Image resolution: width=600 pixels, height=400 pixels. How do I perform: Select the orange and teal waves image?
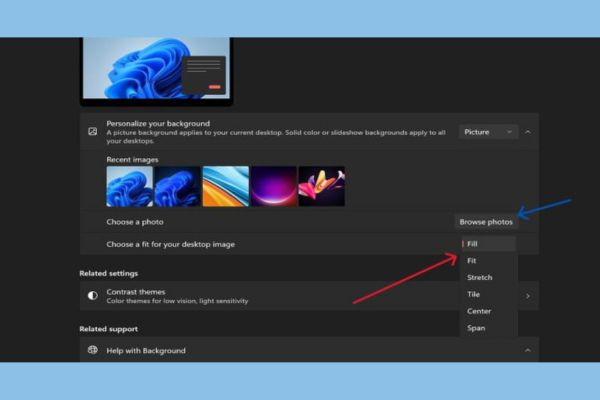click(x=226, y=186)
